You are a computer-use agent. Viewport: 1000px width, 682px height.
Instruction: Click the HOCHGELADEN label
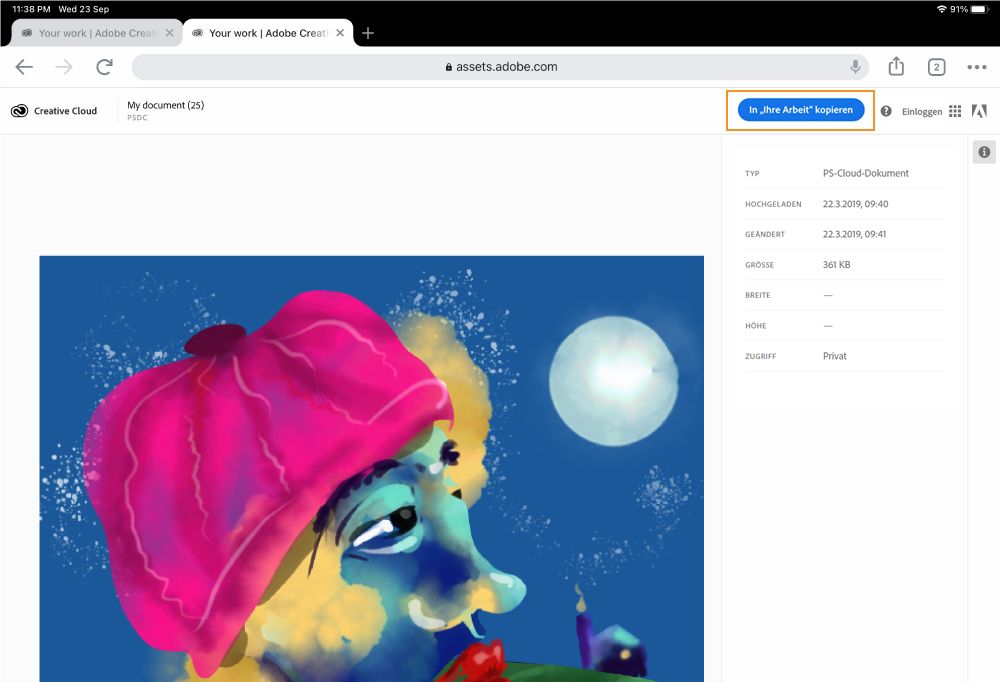pos(773,204)
